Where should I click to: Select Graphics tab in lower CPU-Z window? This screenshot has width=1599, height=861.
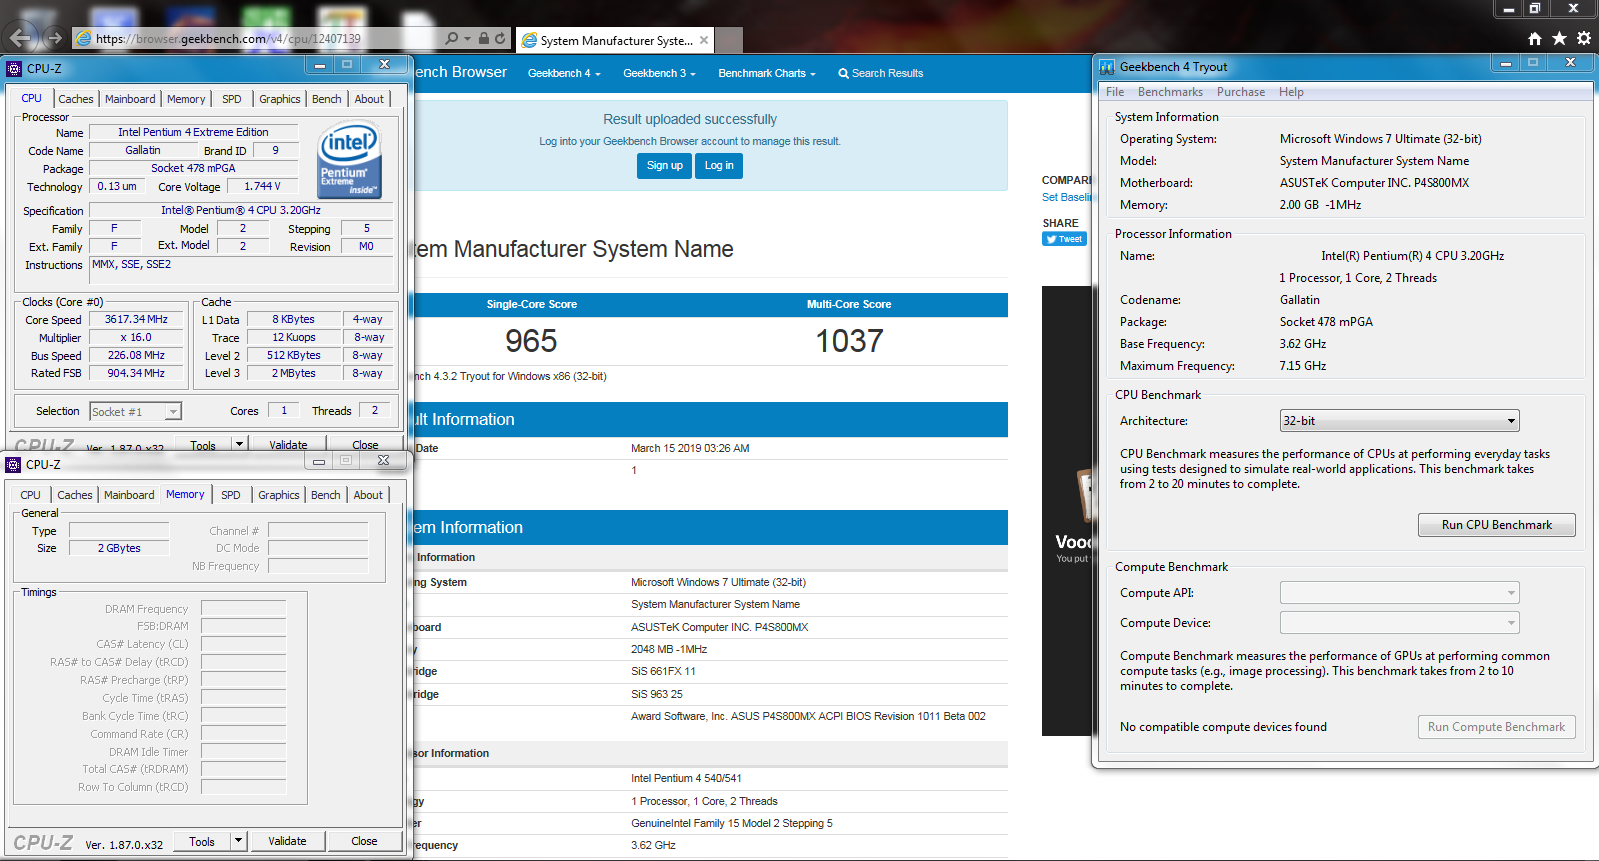coord(278,495)
